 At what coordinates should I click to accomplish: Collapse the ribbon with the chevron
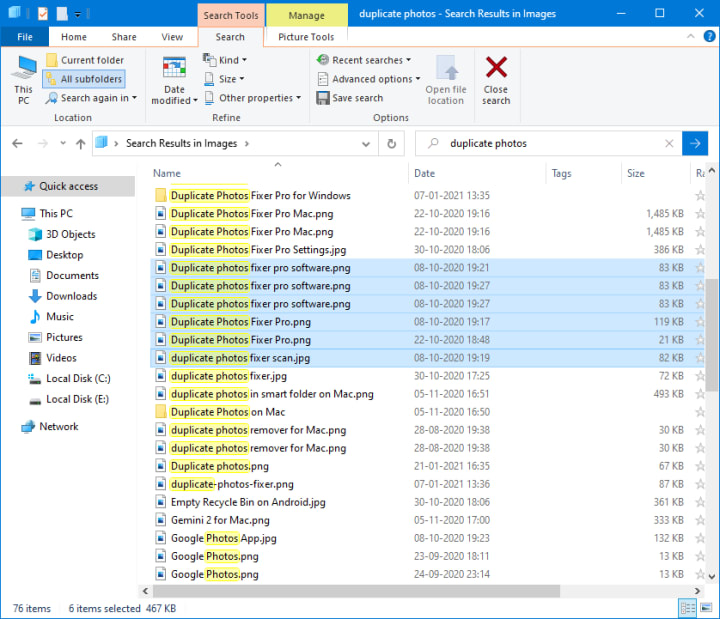tap(690, 36)
